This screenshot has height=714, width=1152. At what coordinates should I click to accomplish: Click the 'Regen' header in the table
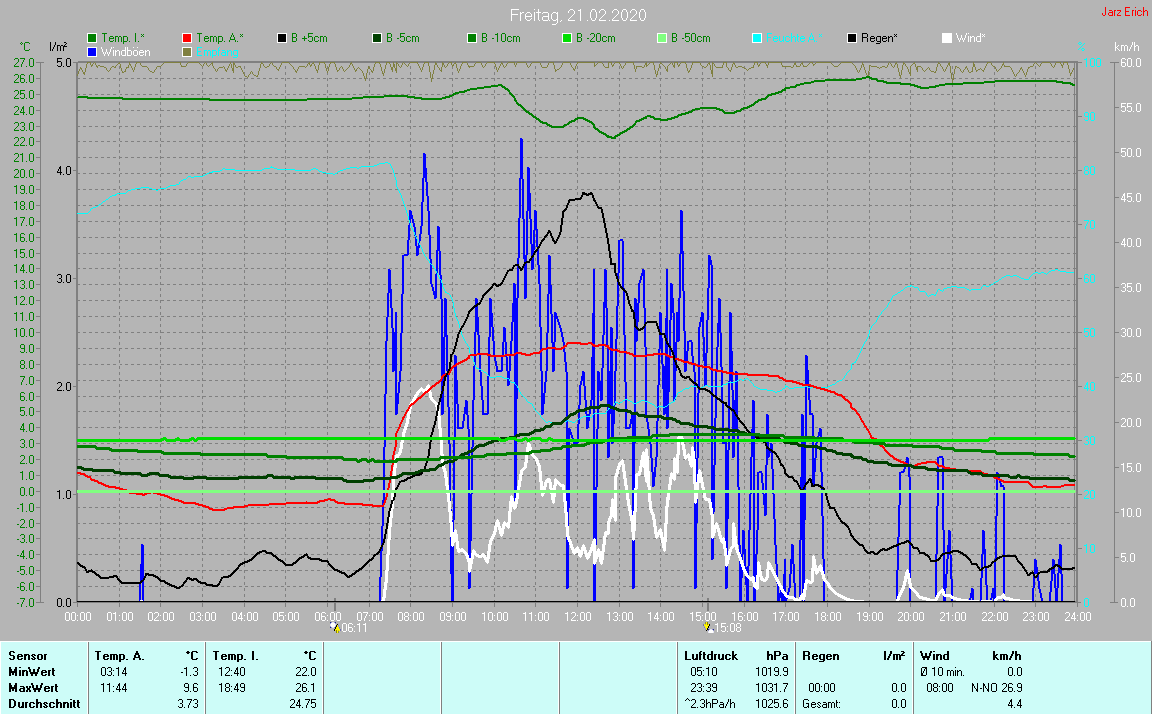pos(820,656)
